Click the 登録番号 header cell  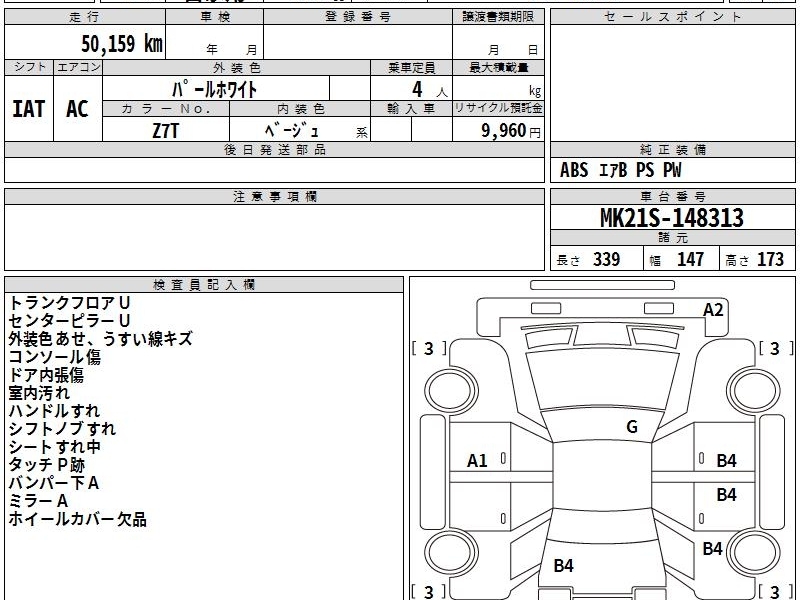(x=358, y=17)
